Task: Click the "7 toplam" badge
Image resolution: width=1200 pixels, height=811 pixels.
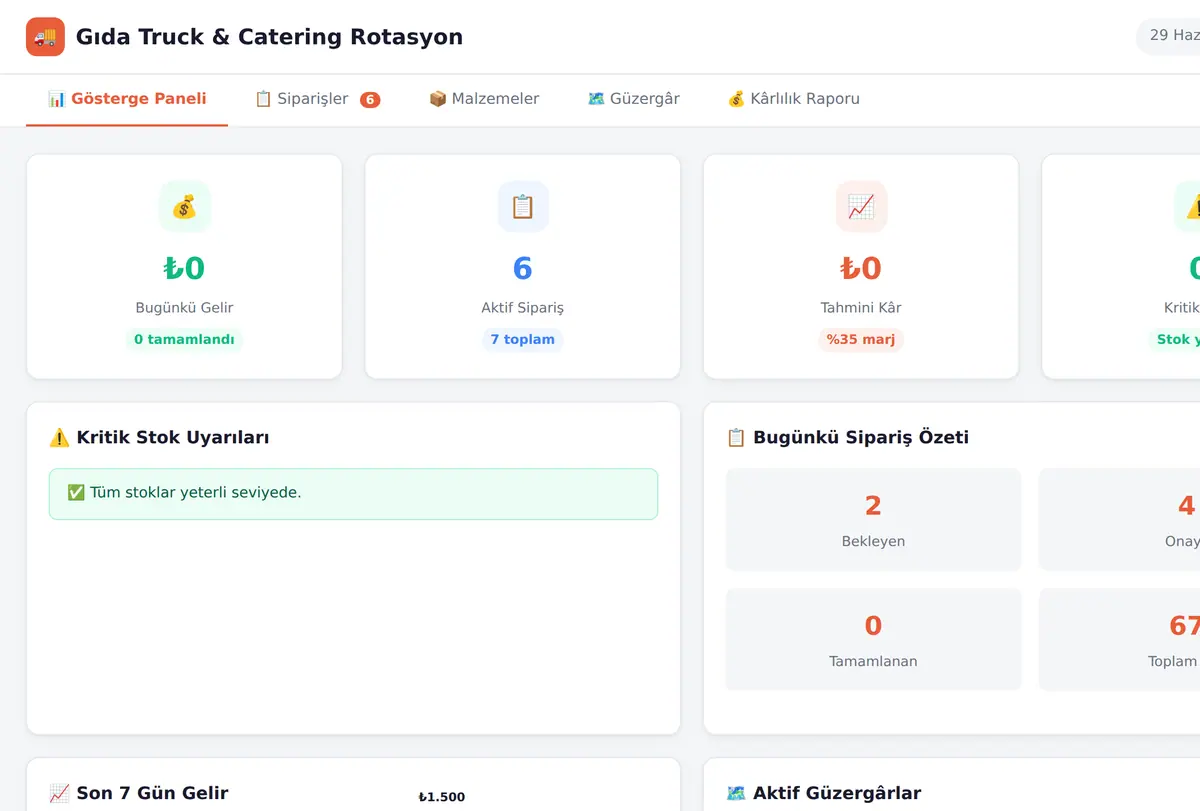Action: coord(523,340)
